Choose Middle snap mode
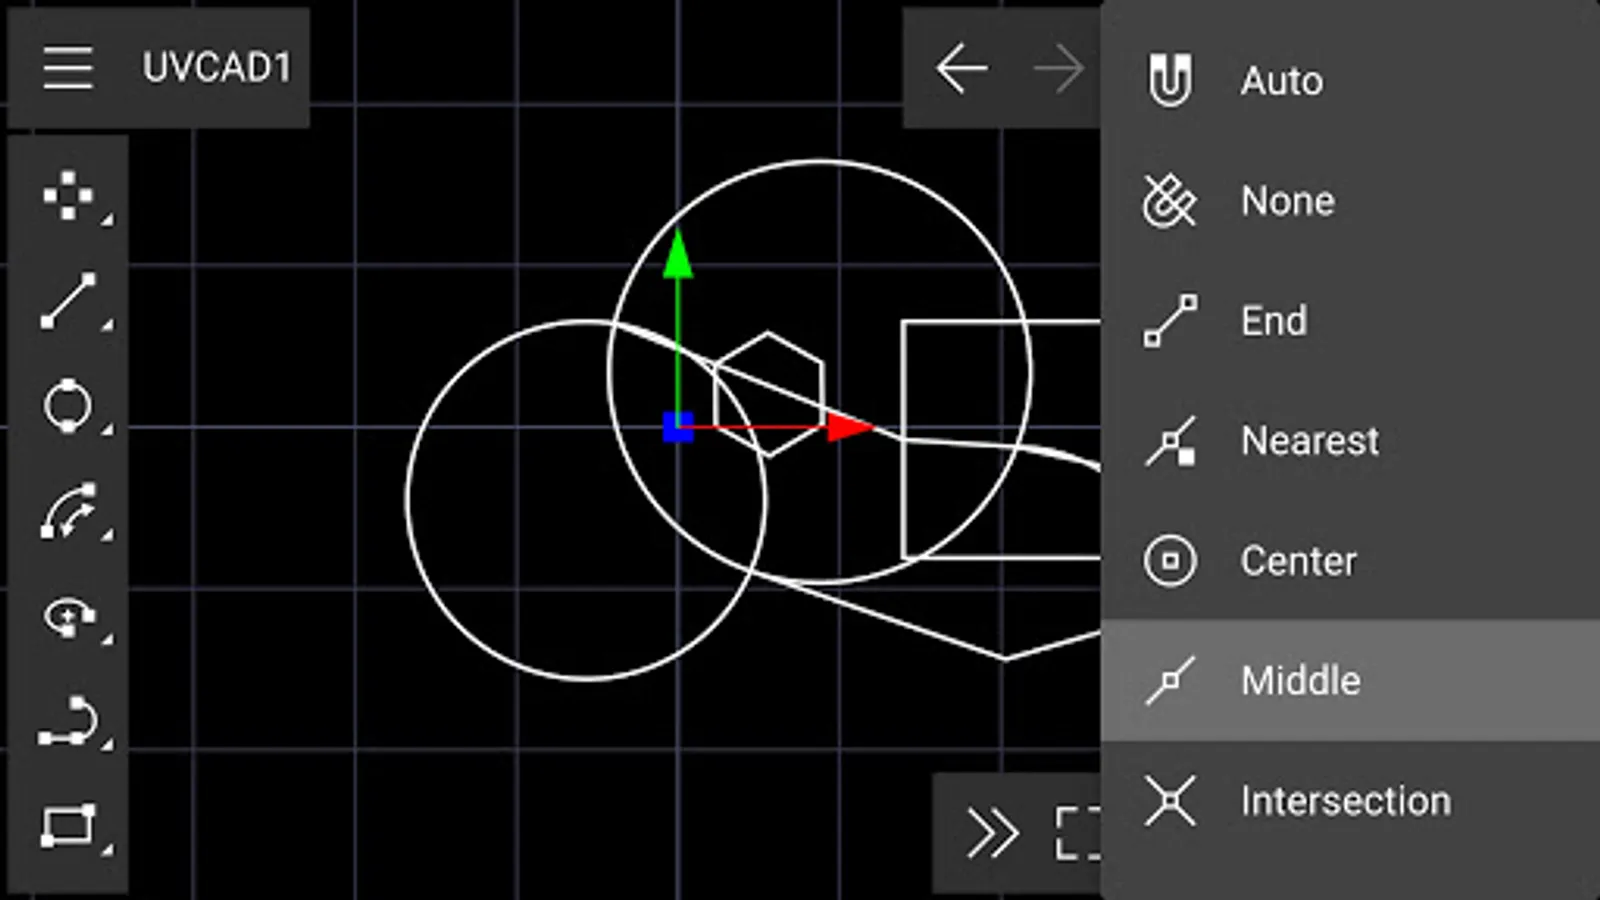This screenshot has height=900, width=1600. click(x=1350, y=681)
